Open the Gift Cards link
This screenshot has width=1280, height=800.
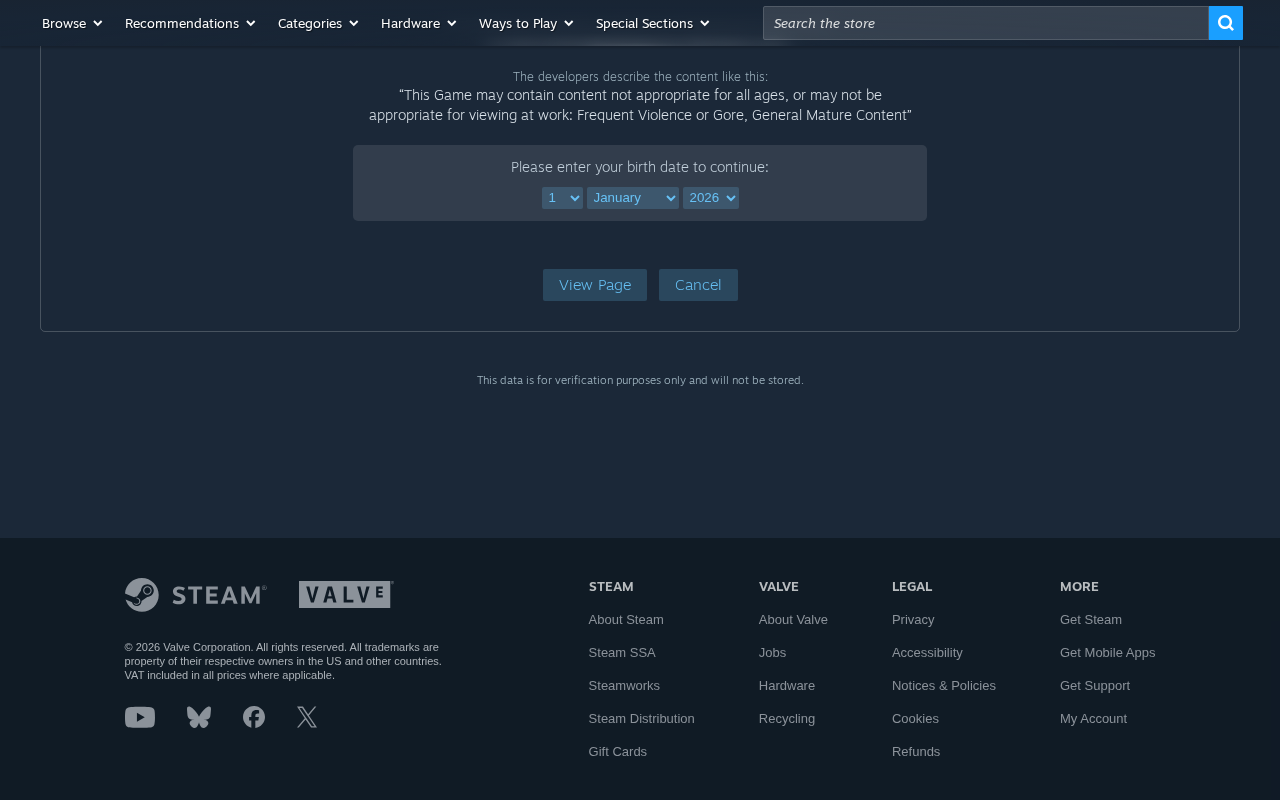618,752
